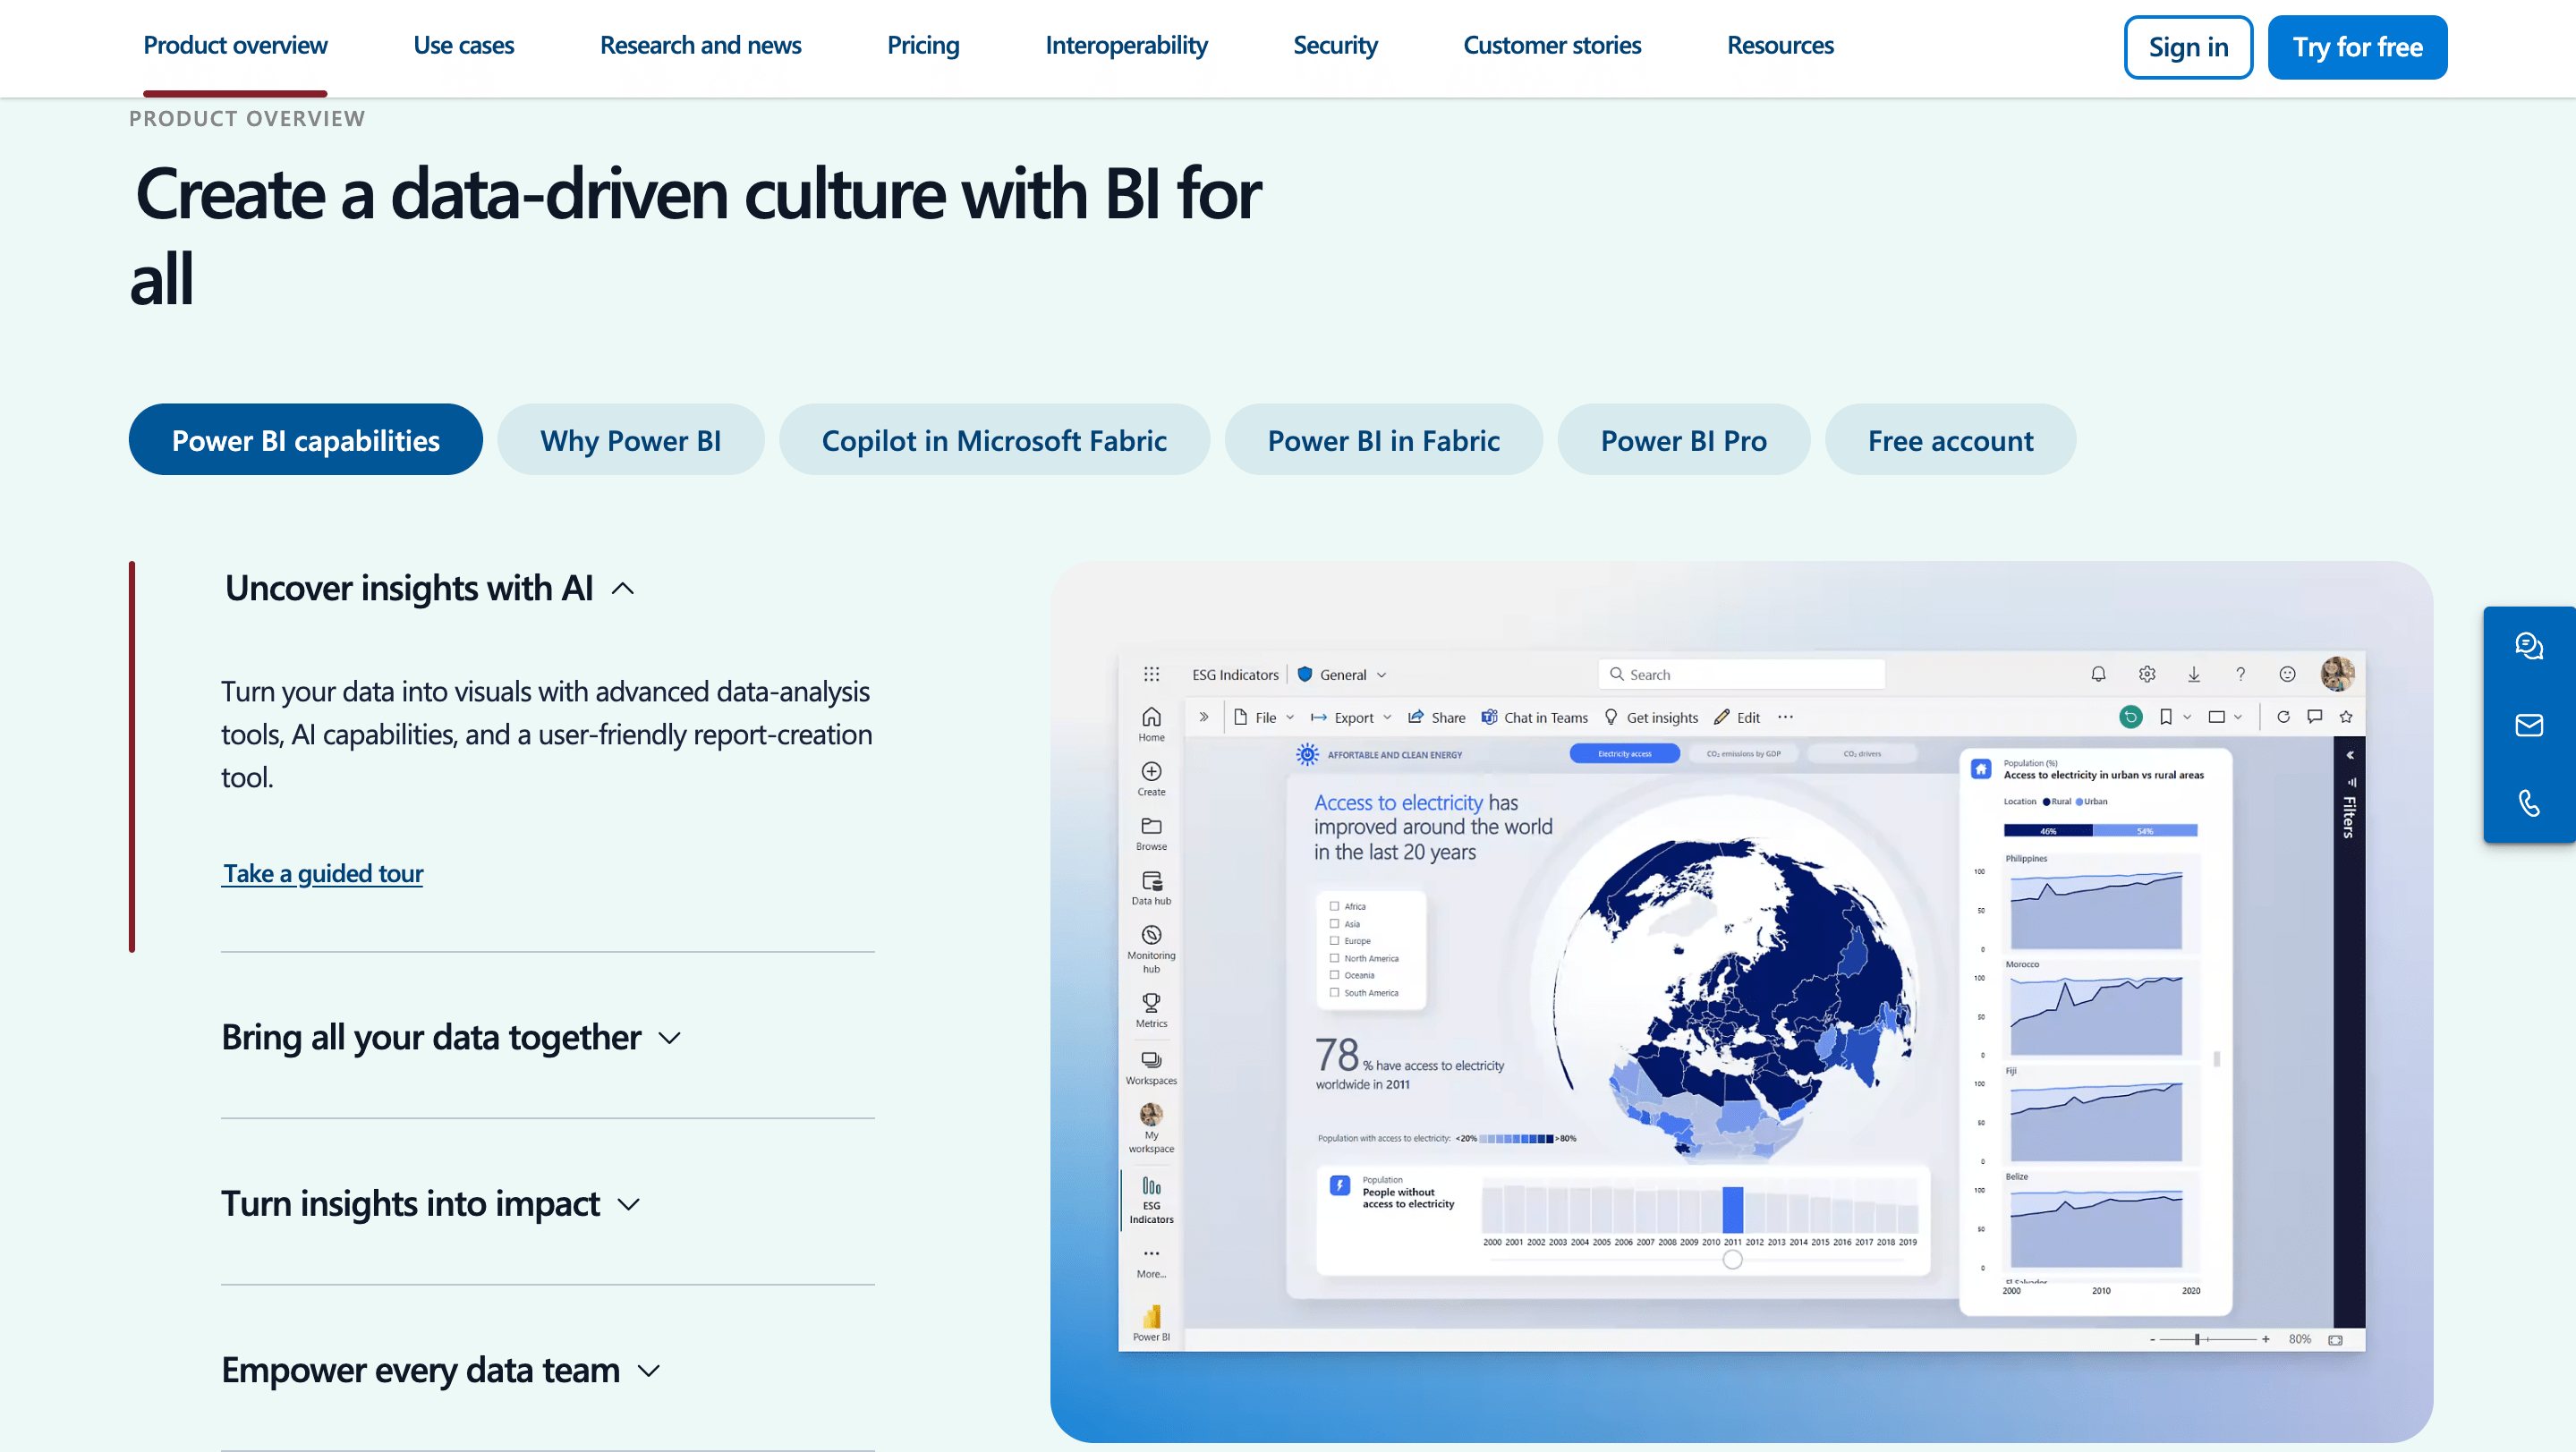The height and width of the screenshot is (1452, 2576).
Task: Switch to Why Power BI tab
Action: point(630,439)
